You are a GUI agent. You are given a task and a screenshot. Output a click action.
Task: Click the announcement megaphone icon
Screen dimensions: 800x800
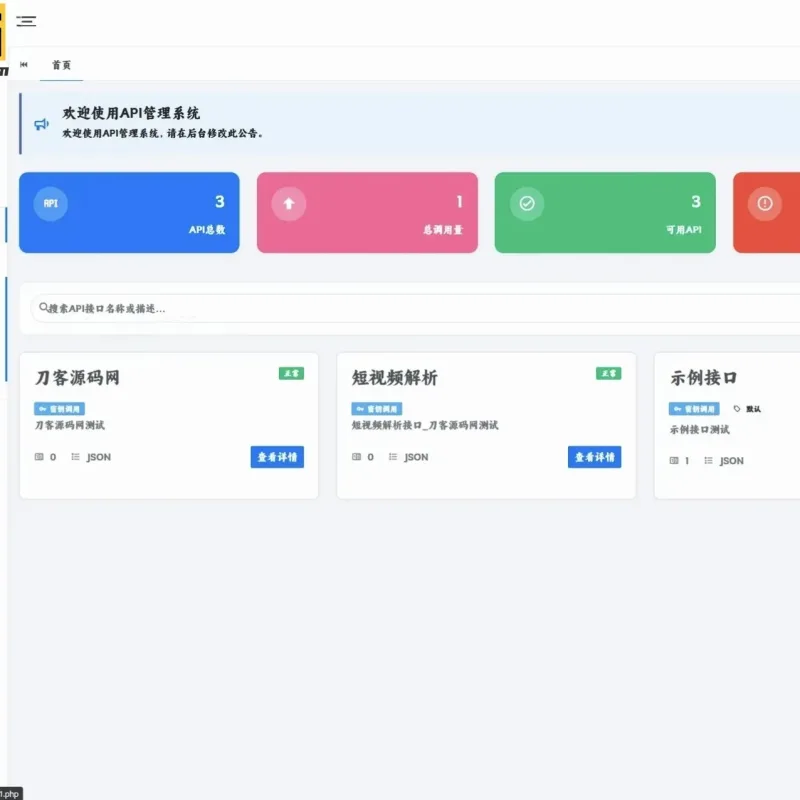41,124
